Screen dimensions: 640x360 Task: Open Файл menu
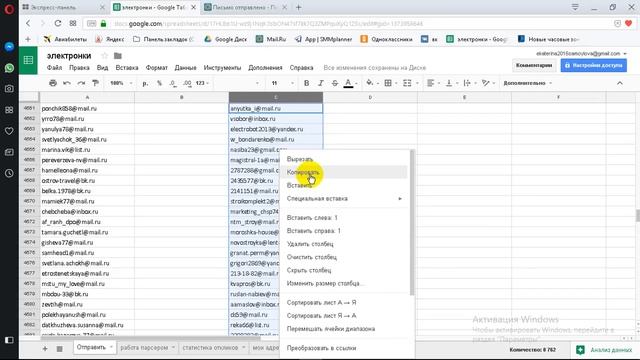54,68
